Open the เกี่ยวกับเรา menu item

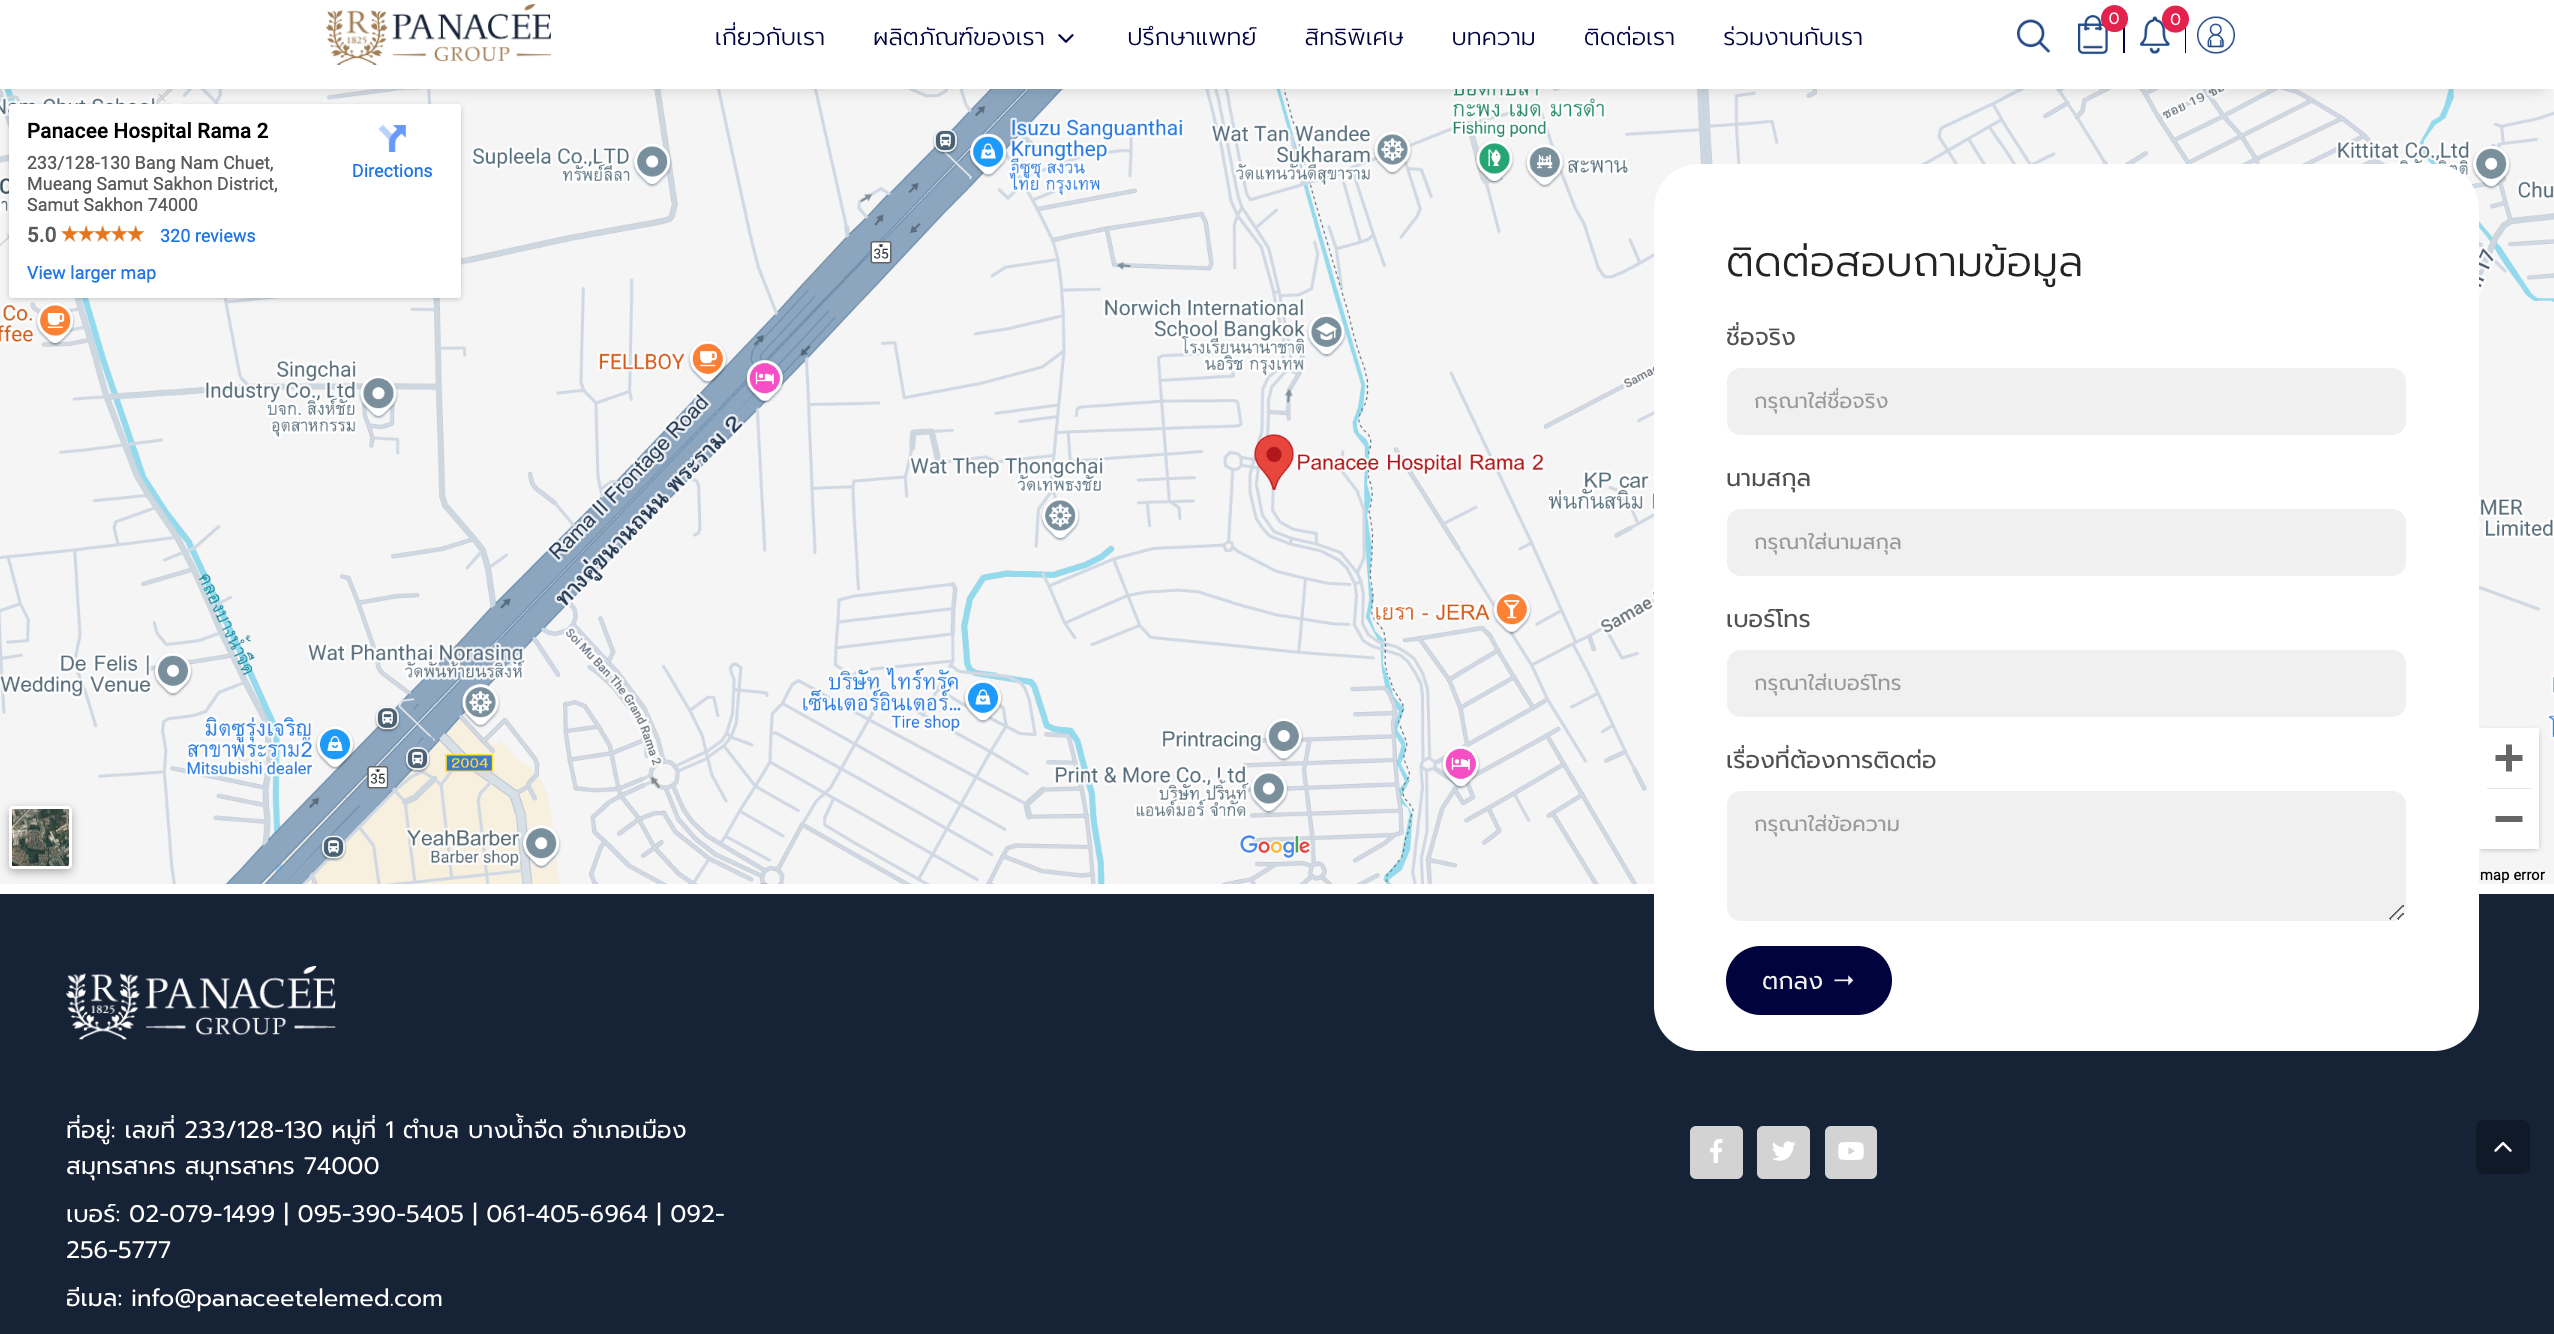point(769,38)
